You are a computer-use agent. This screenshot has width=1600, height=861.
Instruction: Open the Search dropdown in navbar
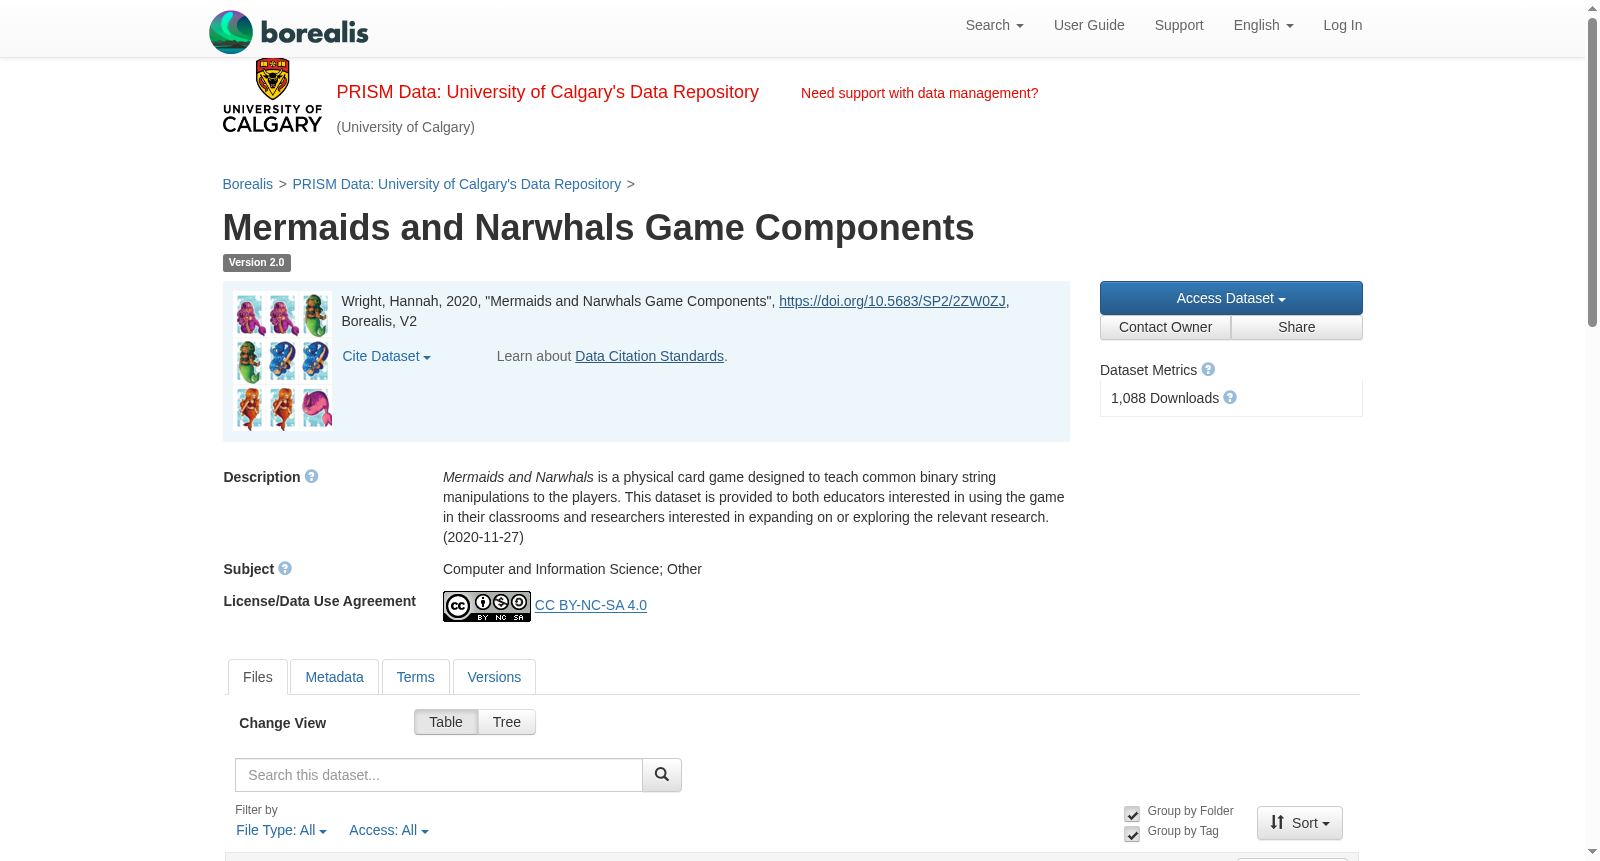click(x=994, y=25)
